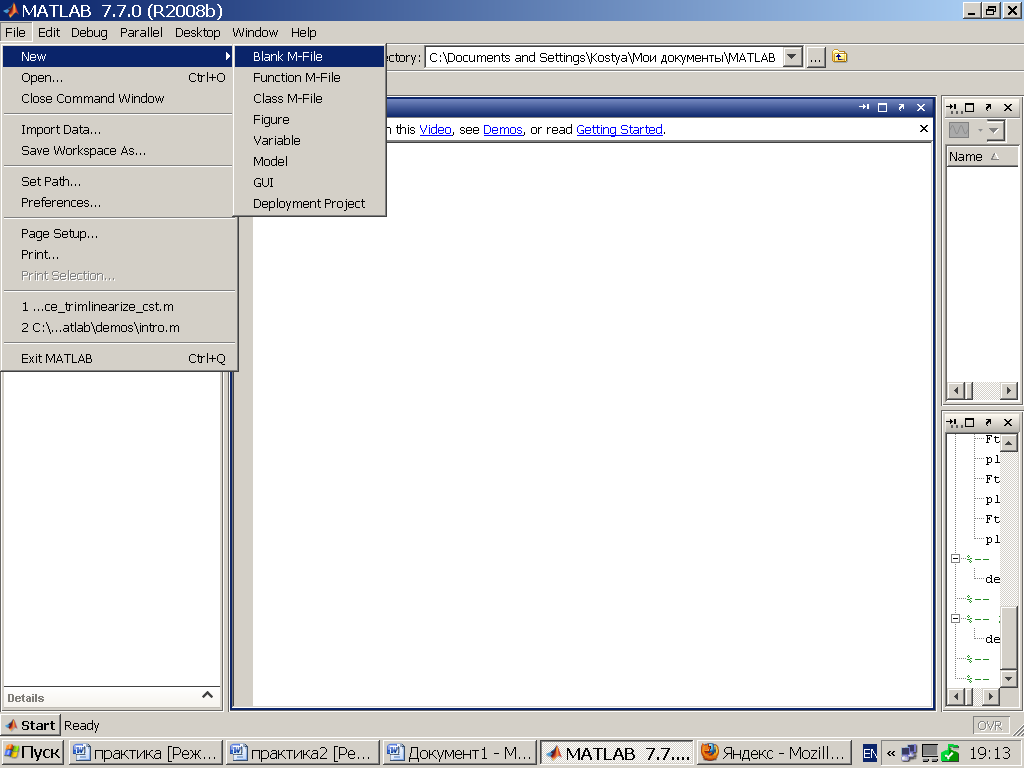Open the Debug menu

tap(89, 33)
